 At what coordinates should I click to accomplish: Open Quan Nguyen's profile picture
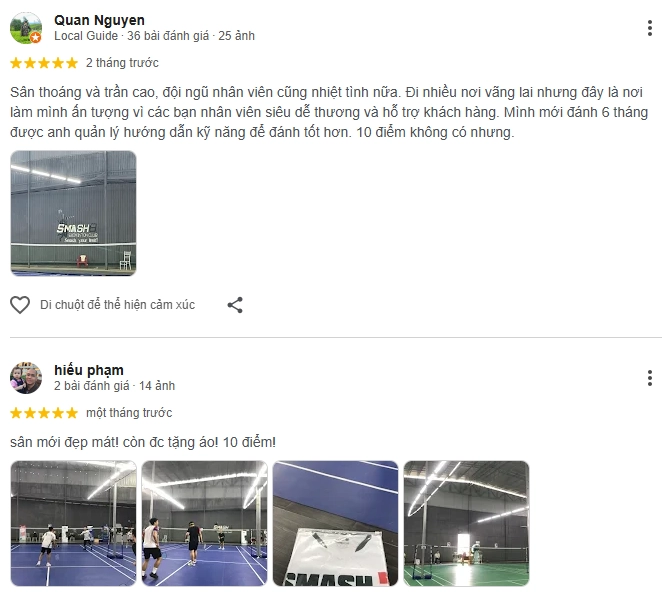pyautogui.click(x=26, y=28)
